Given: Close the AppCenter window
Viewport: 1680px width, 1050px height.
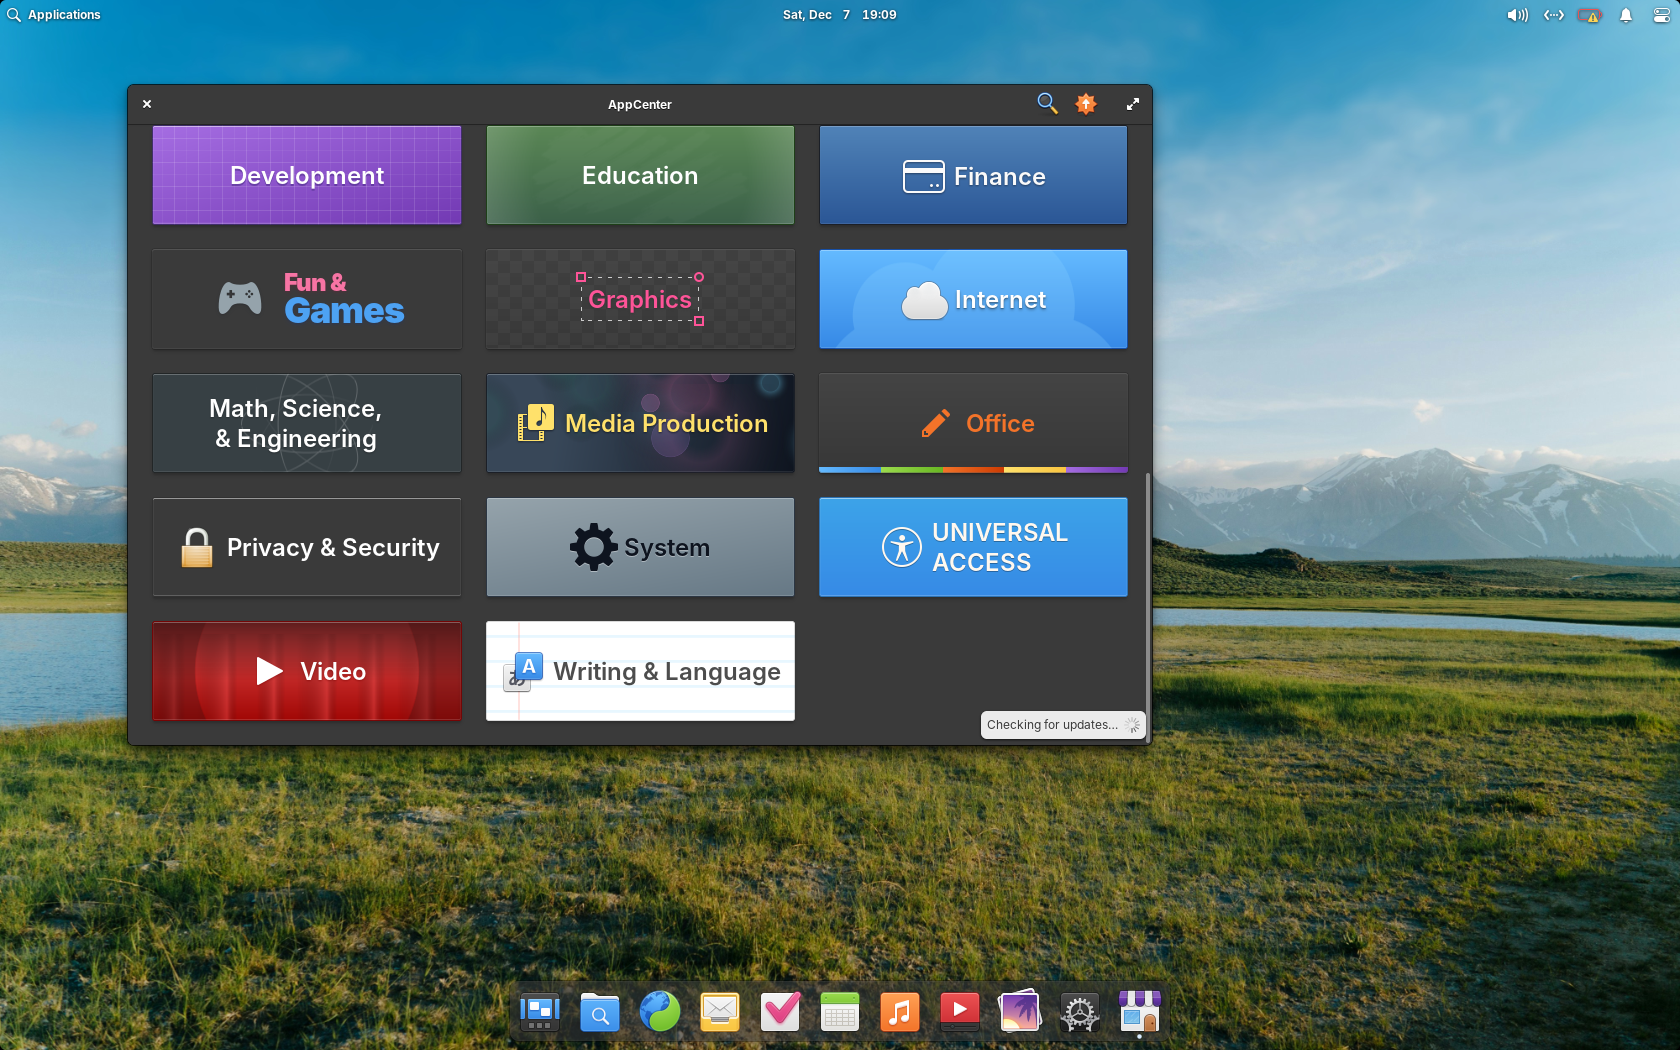Looking at the screenshot, I should pyautogui.click(x=147, y=104).
